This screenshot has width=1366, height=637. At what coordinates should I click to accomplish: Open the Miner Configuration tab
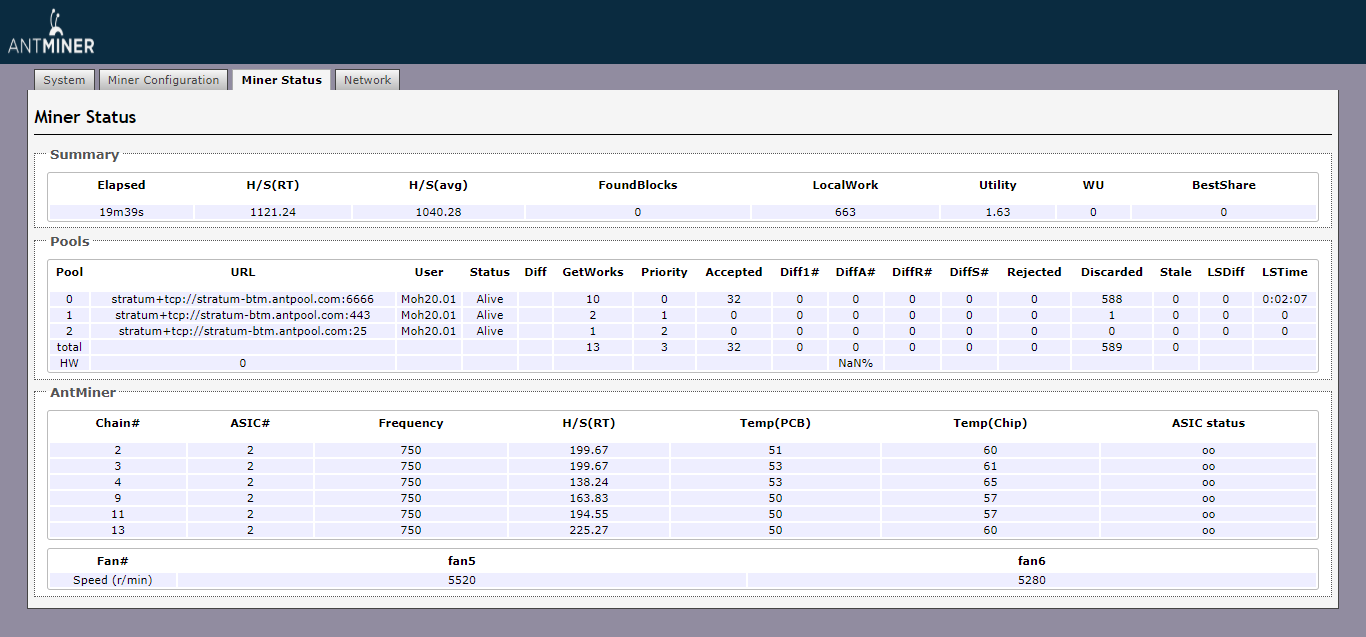click(x=163, y=80)
